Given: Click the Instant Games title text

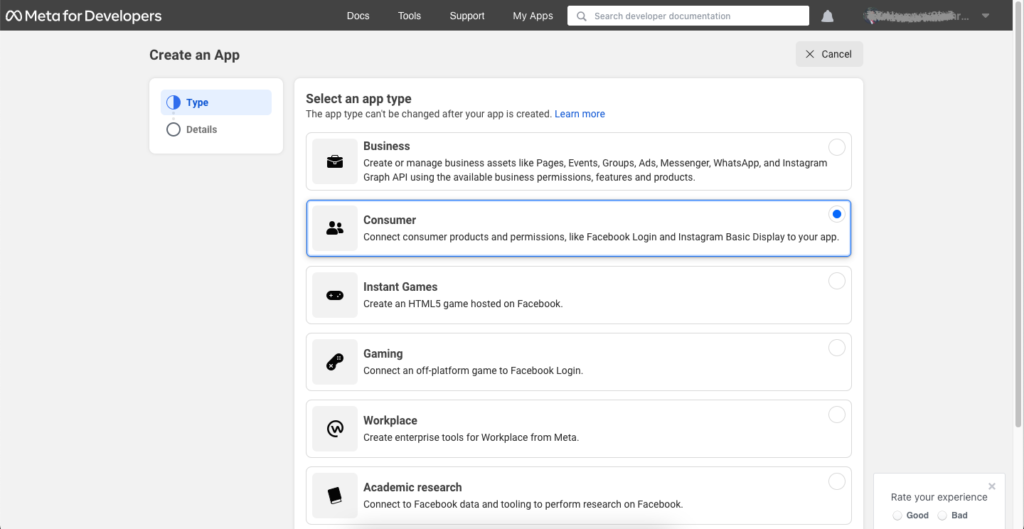Looking at the screenshot, I should (400, 287).
